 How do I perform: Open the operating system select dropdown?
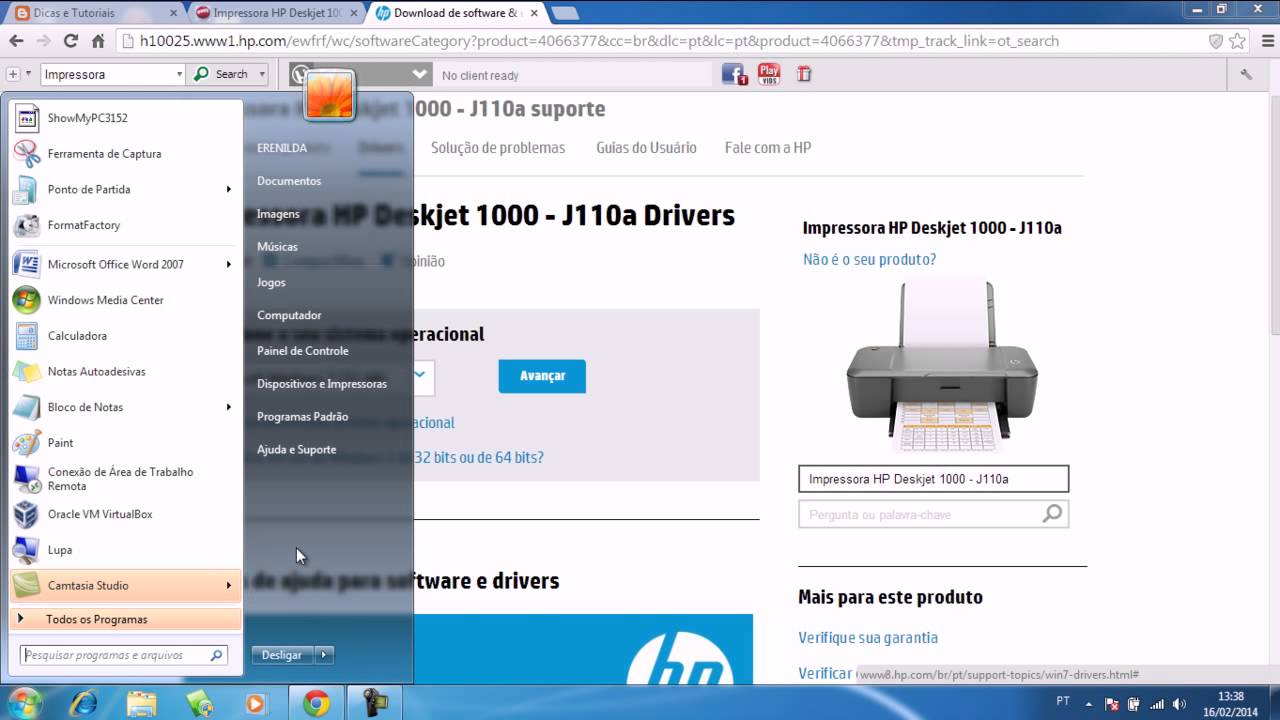pyautogui.click(x=422, y=376)
